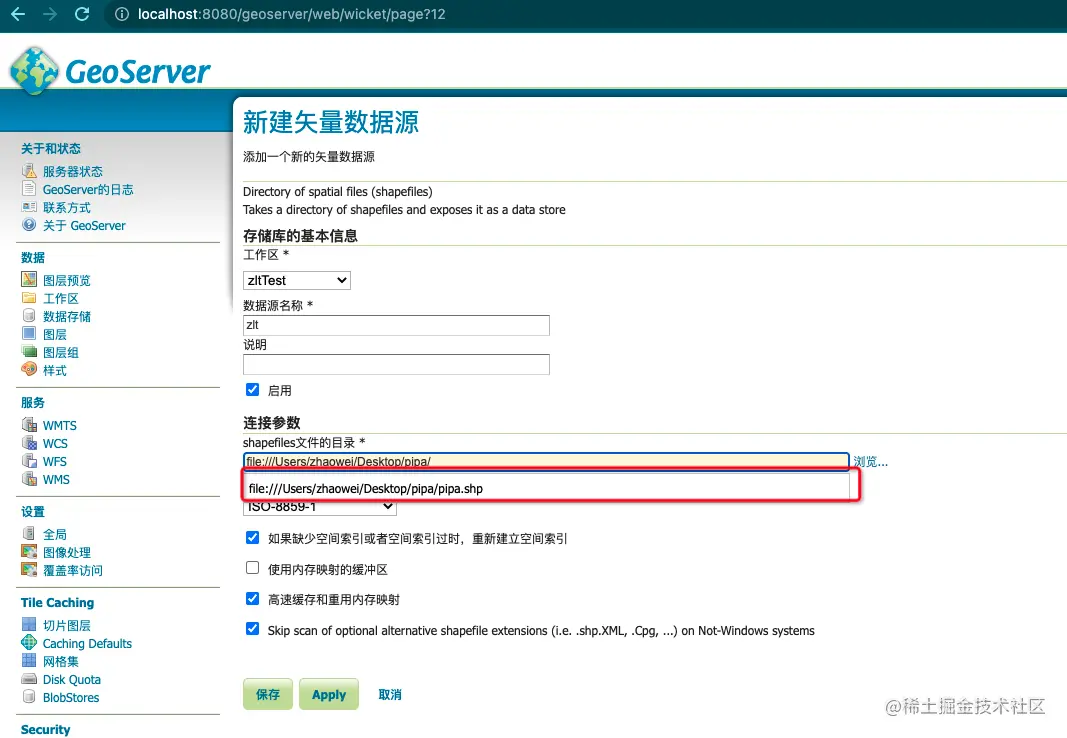The image size is (1067, 738).
Task: Click the browser forward arrow
Action: pos(50,14)
